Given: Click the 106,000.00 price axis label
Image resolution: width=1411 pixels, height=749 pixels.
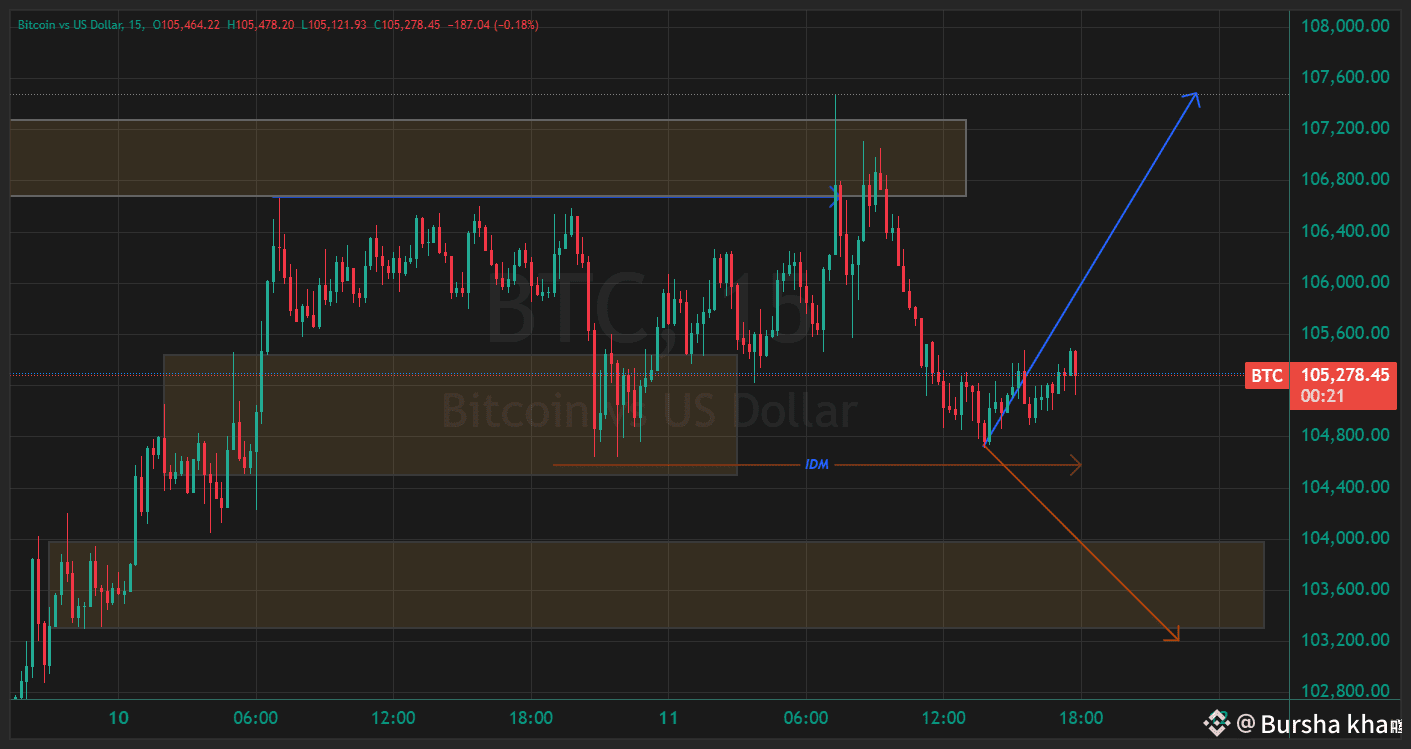Looking at the screenshot, I should (x=1344, y=282).
